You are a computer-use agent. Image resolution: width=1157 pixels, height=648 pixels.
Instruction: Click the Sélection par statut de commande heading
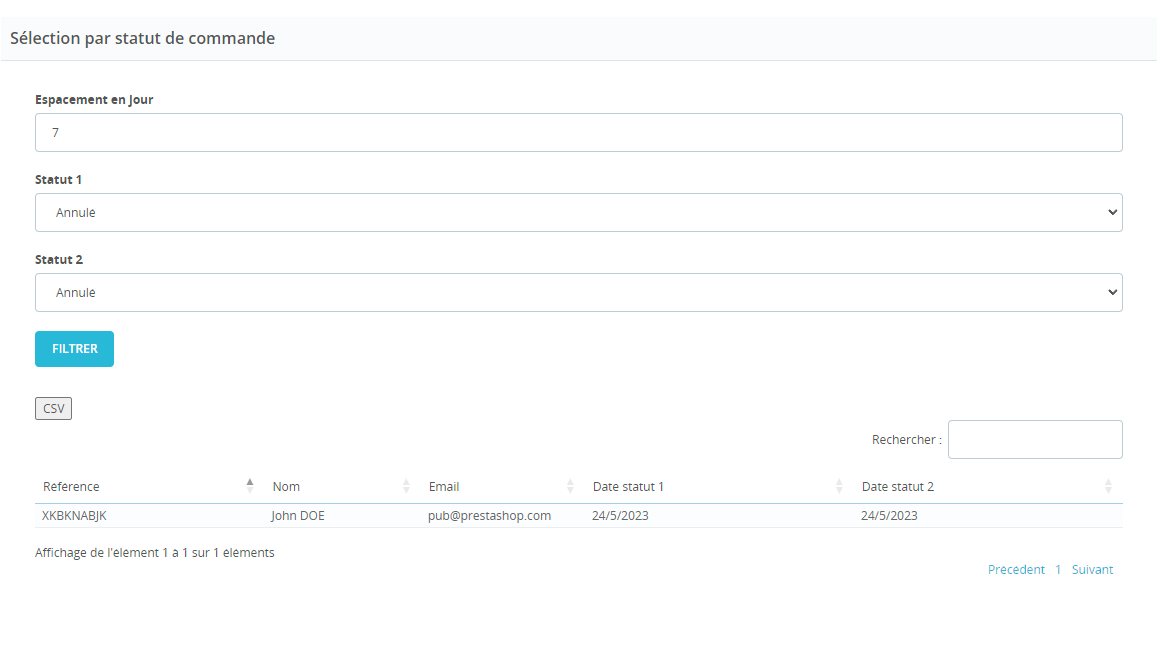pyautogui.click(x=142, y=39)
